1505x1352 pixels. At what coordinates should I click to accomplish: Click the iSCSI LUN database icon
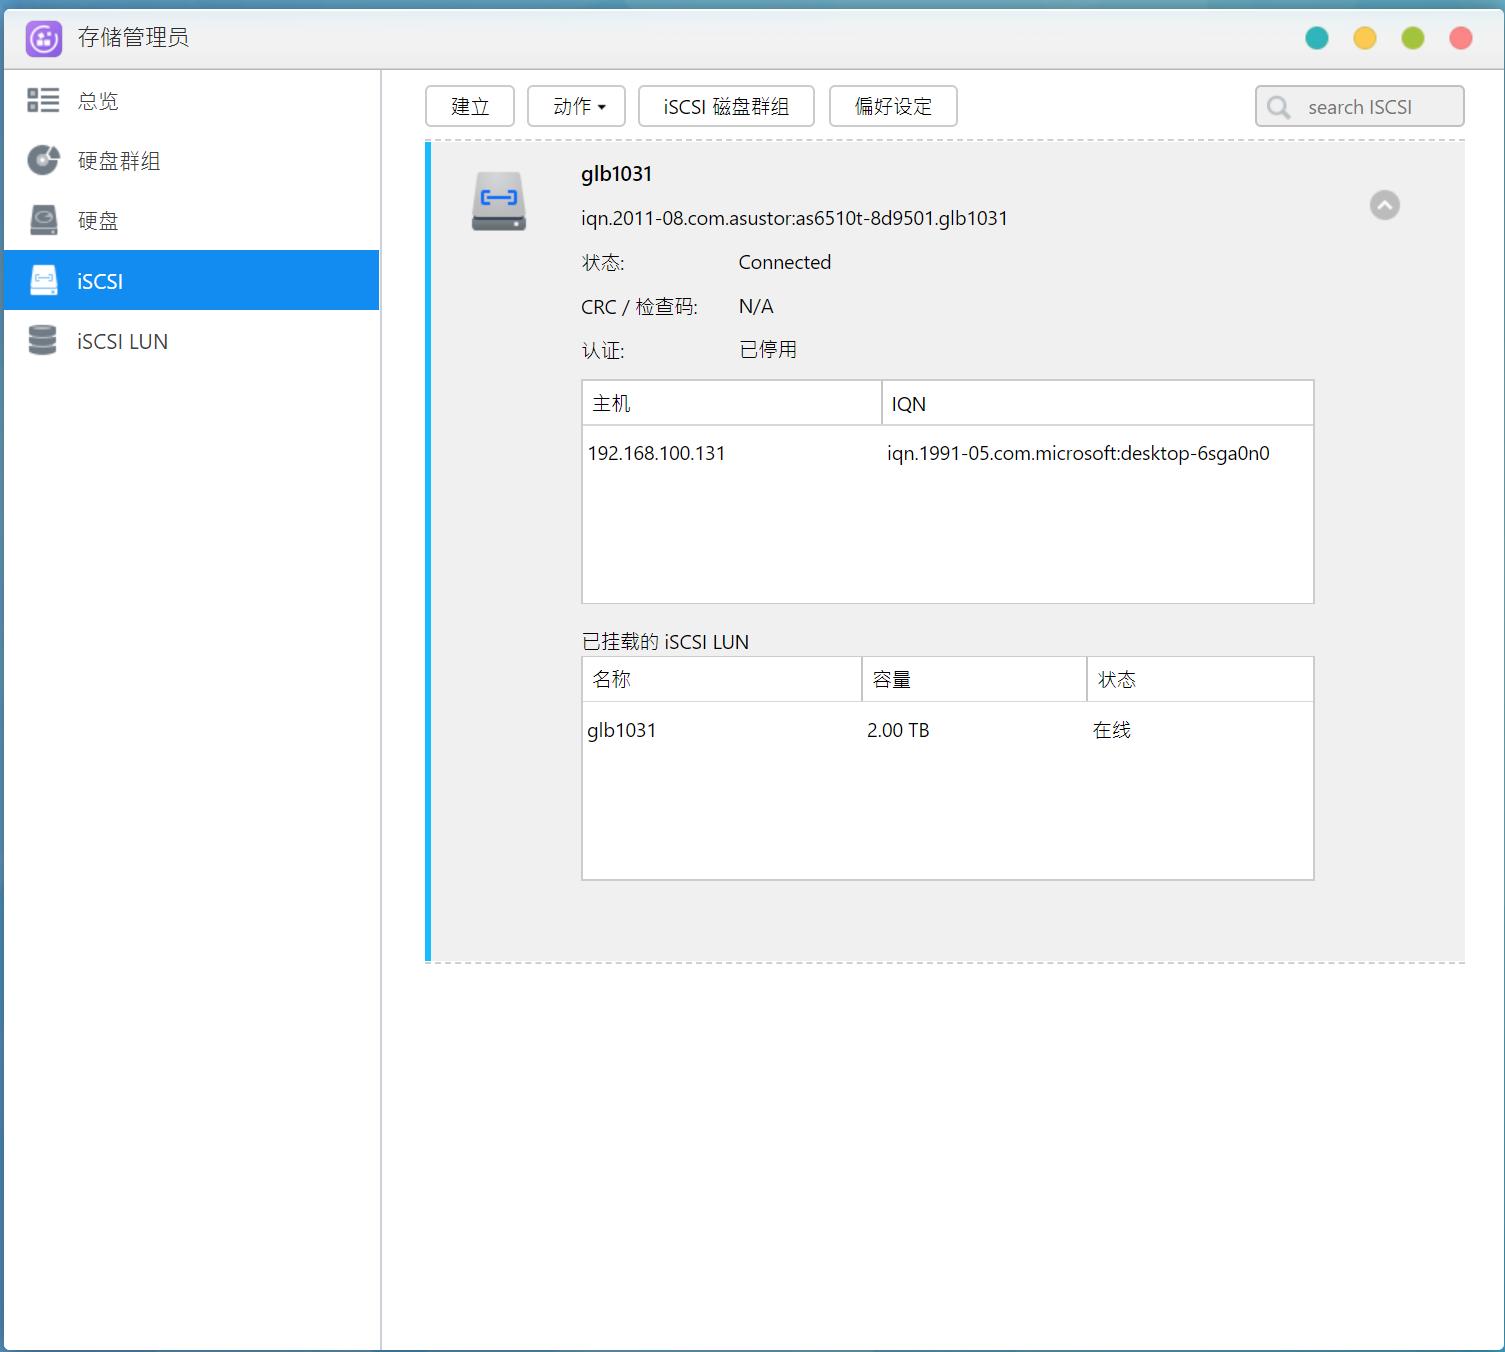coord(43,341)
